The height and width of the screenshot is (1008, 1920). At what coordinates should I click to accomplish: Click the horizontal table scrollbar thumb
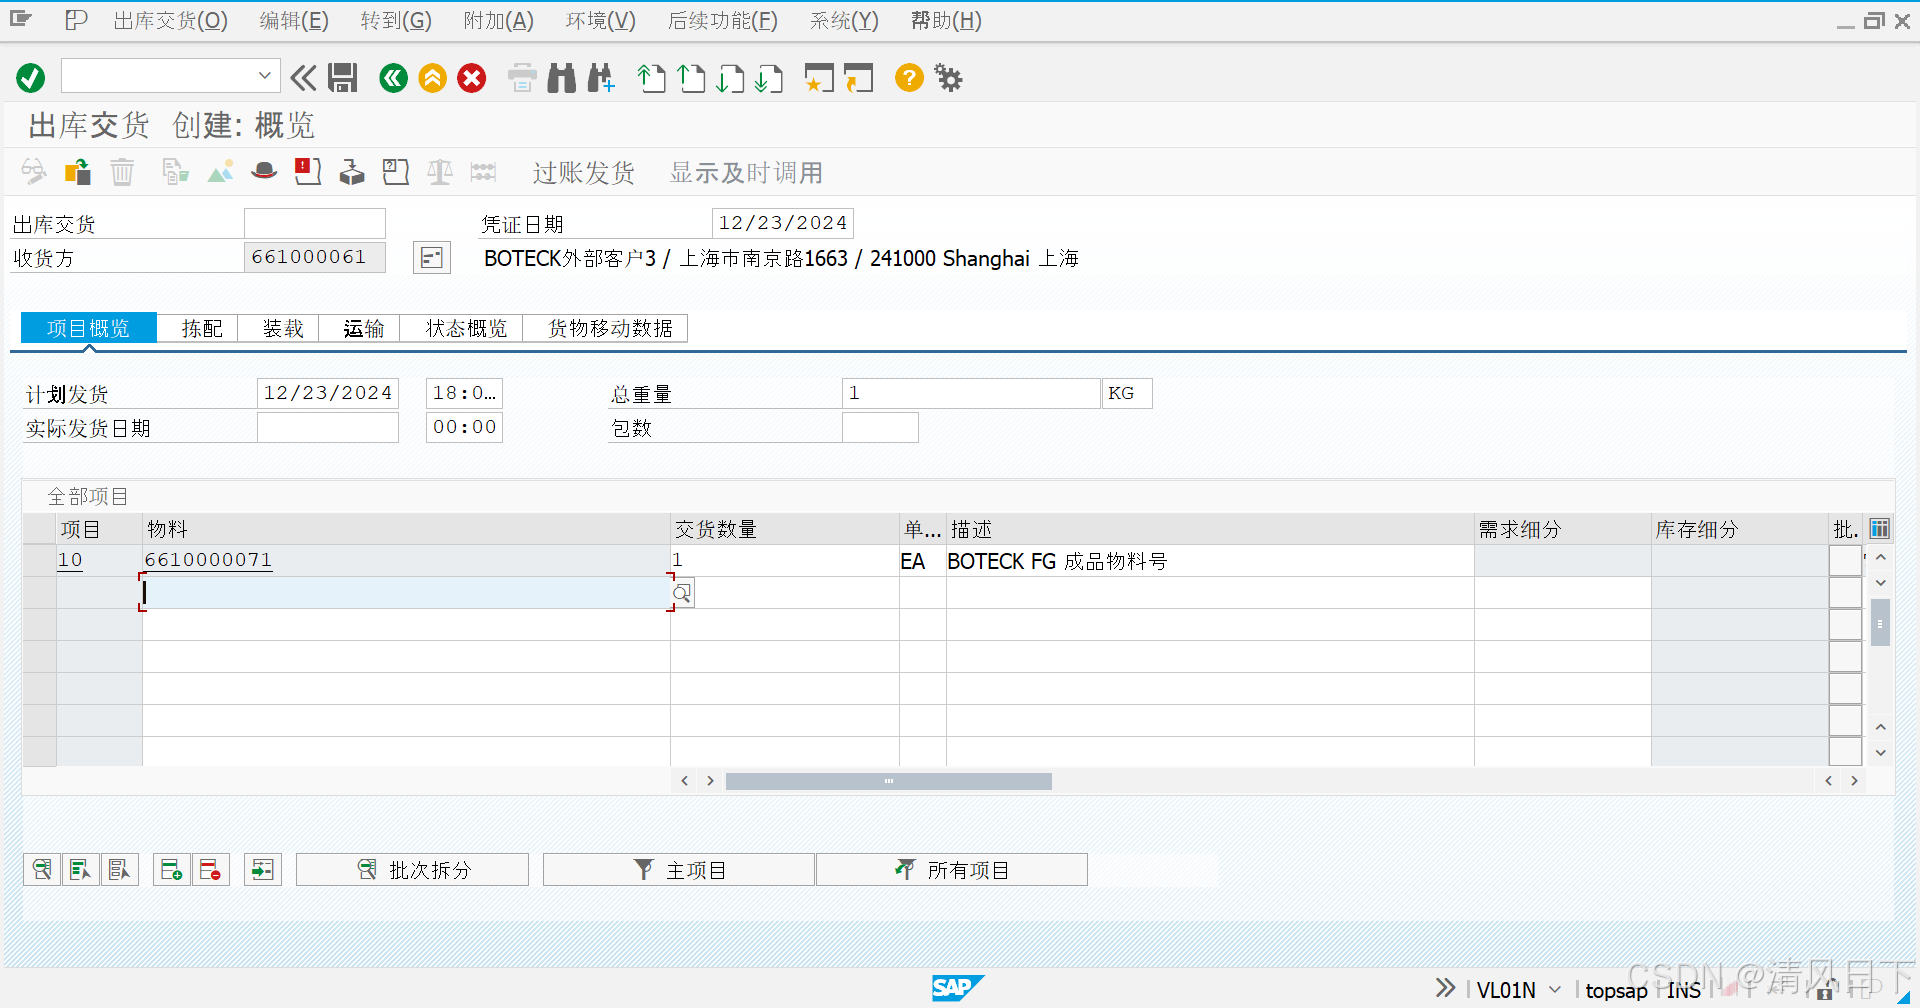tap(889, 781)
